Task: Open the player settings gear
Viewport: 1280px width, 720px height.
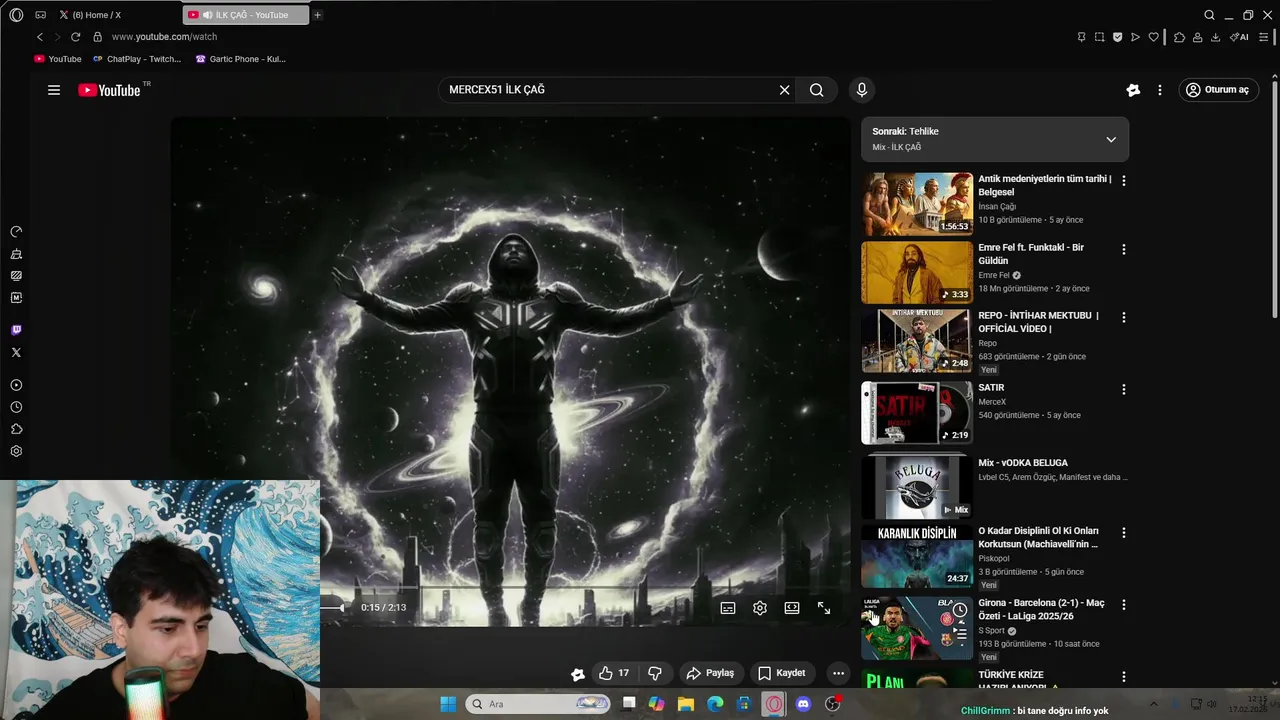Action: (x=760, y=608)
